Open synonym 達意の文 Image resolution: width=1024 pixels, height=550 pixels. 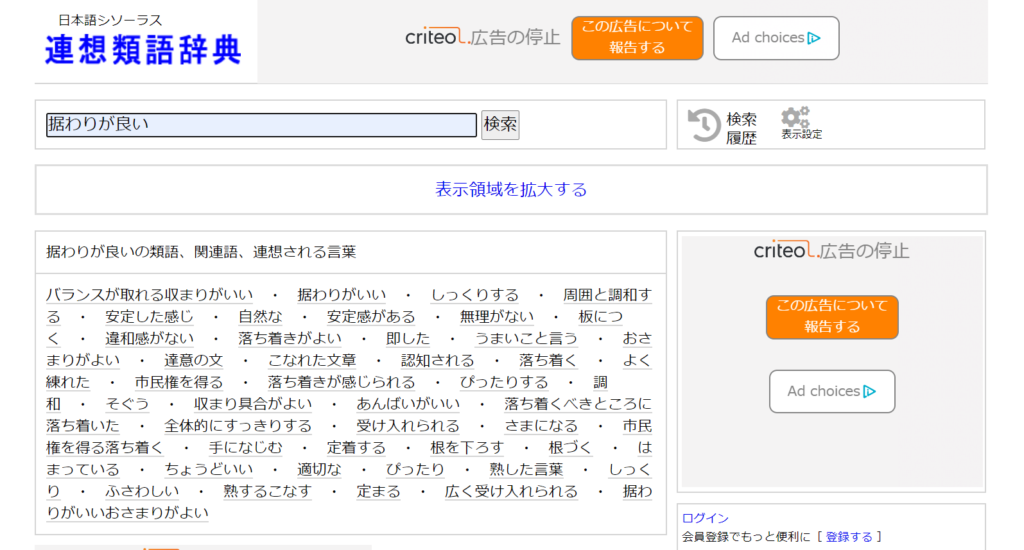[194, 361]
